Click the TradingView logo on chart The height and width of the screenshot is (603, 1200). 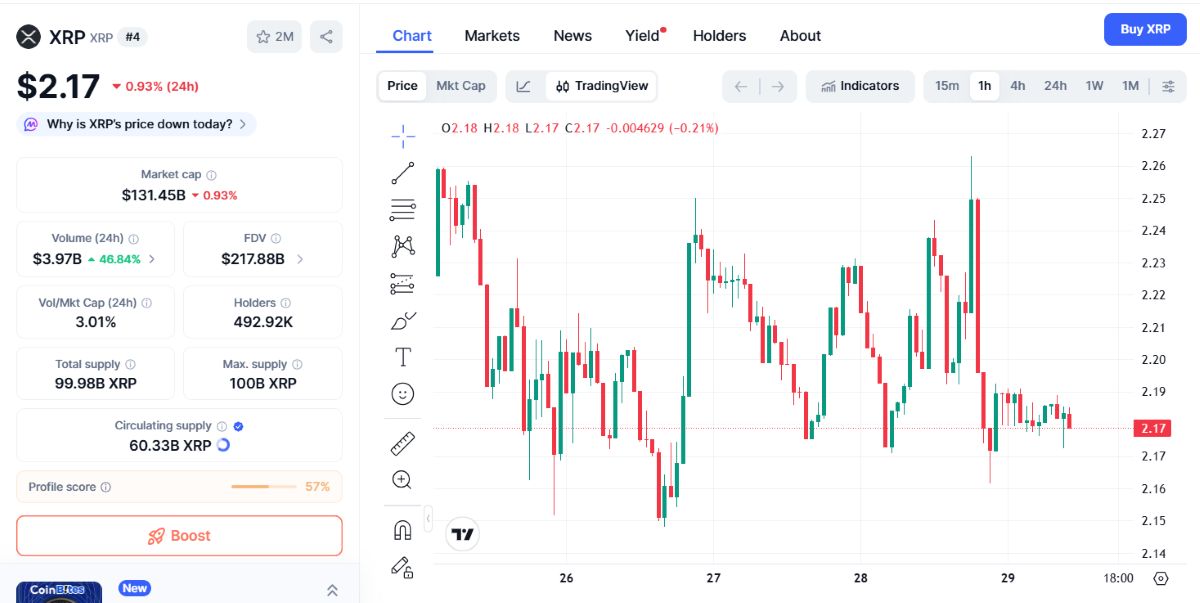[x=462, y=535]
